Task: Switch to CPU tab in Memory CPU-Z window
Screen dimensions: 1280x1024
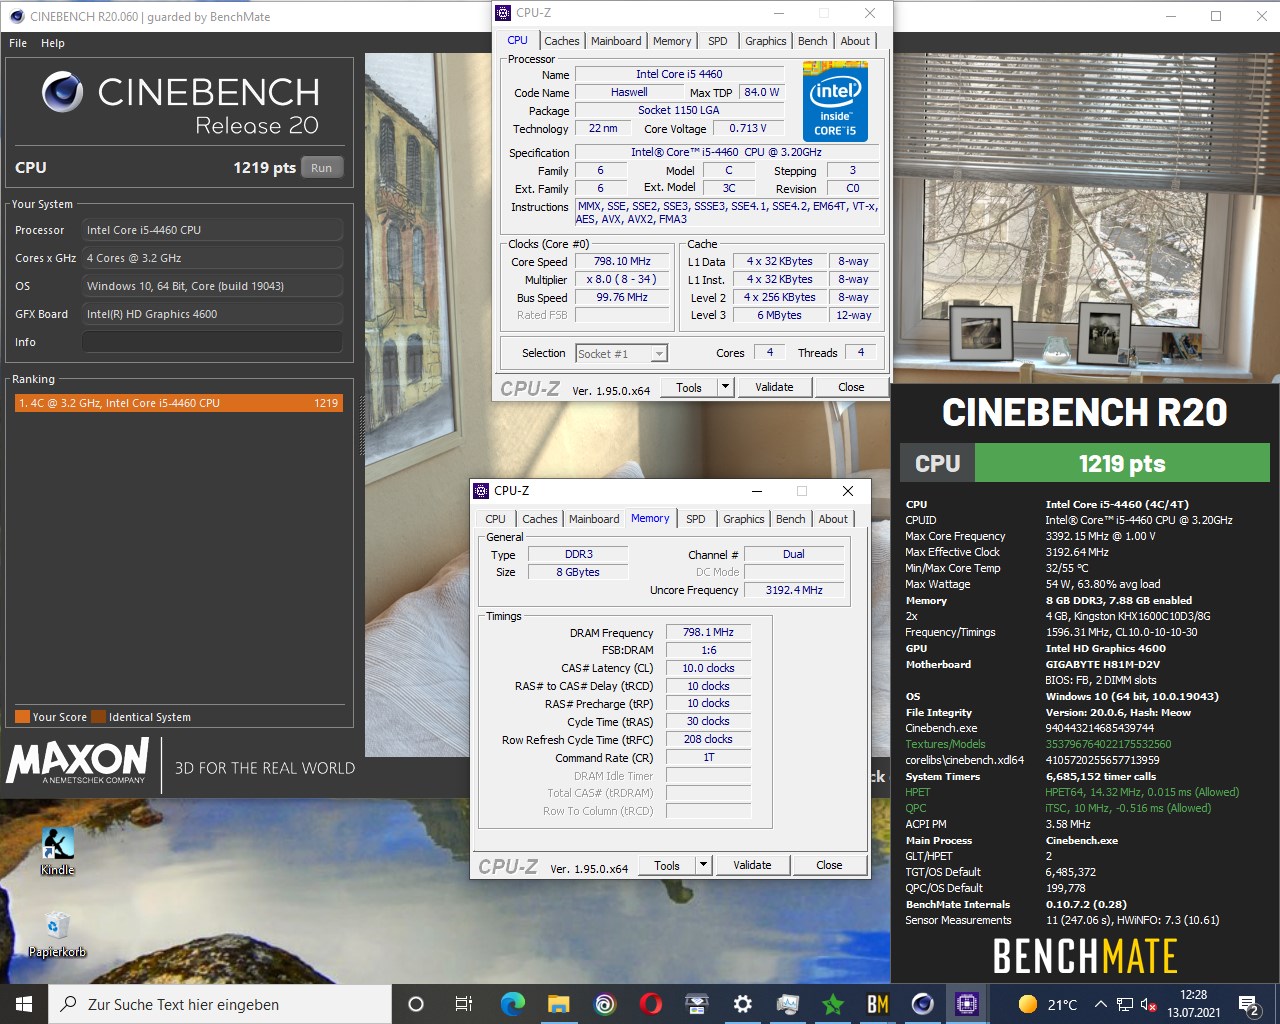Action: pos(495,519)
